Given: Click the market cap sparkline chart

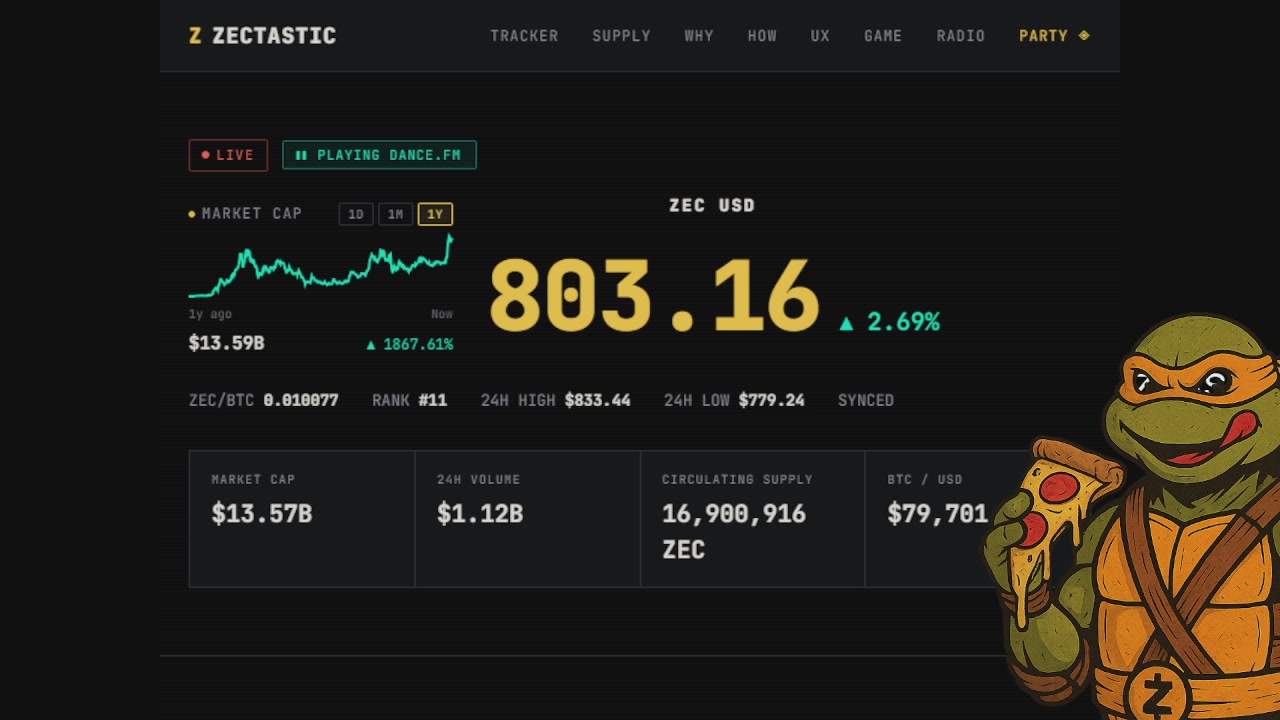Looking at the screenshot, I should pyautogui.click(x=321, y=267).
